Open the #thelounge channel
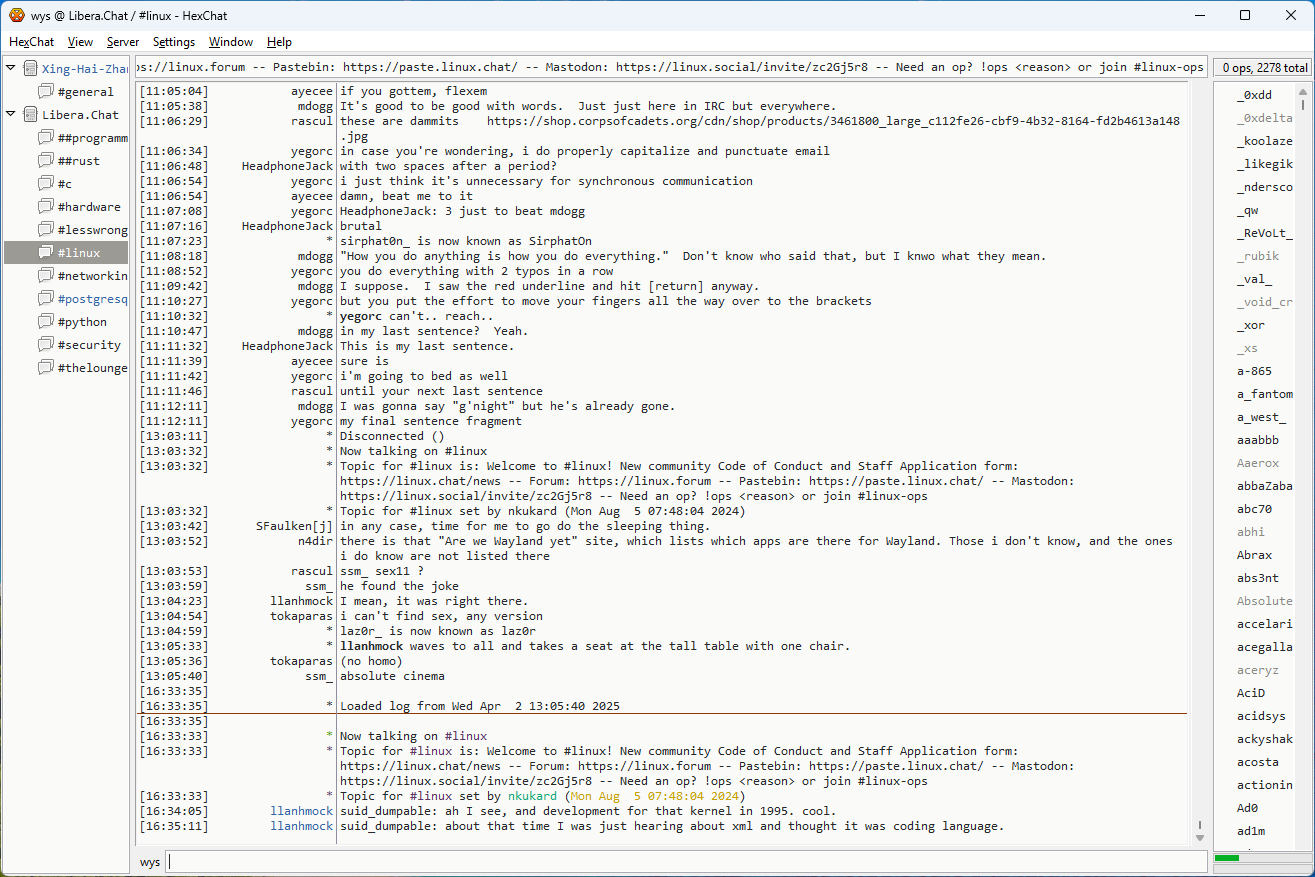Image resolution: width=1315 pixels, height=877 pixels. (x=92, y=368)
